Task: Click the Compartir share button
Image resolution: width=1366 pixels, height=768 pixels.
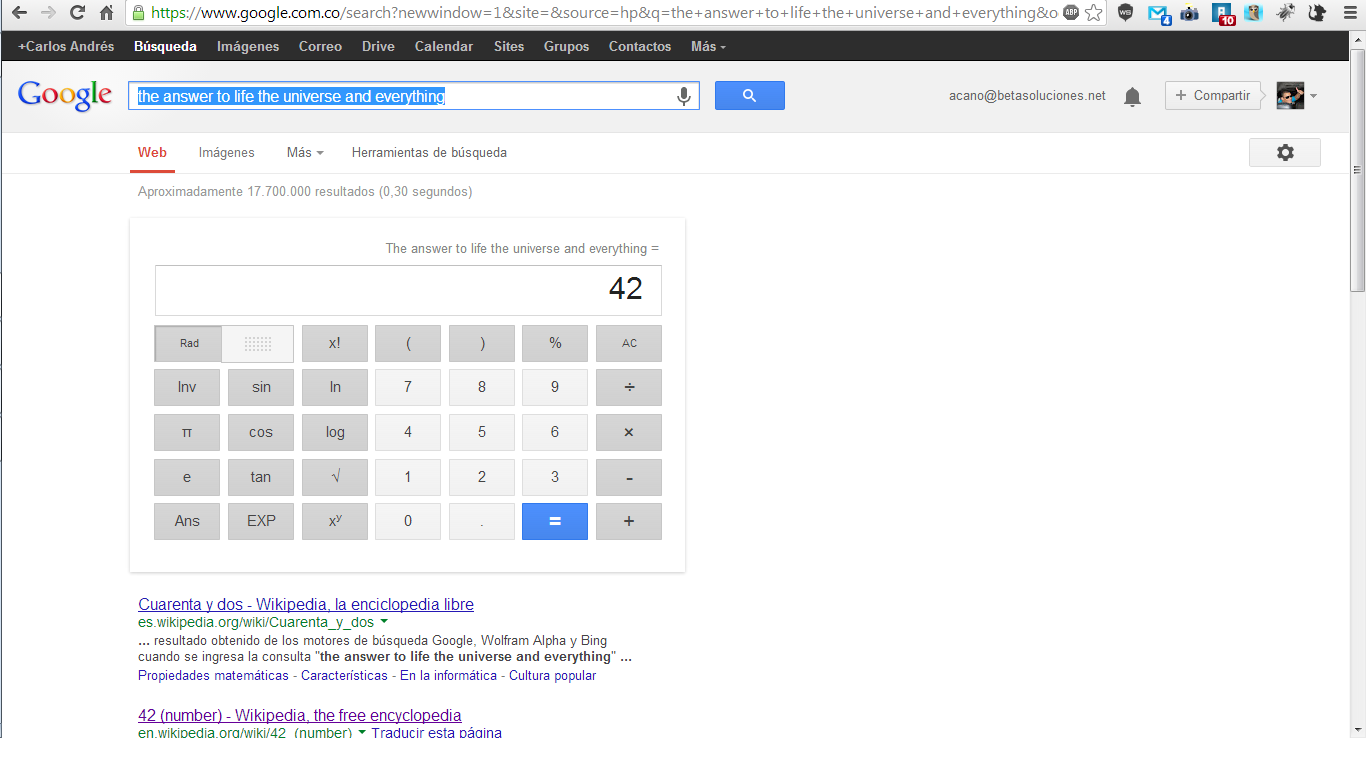Action: click(x=1213, y=96)
